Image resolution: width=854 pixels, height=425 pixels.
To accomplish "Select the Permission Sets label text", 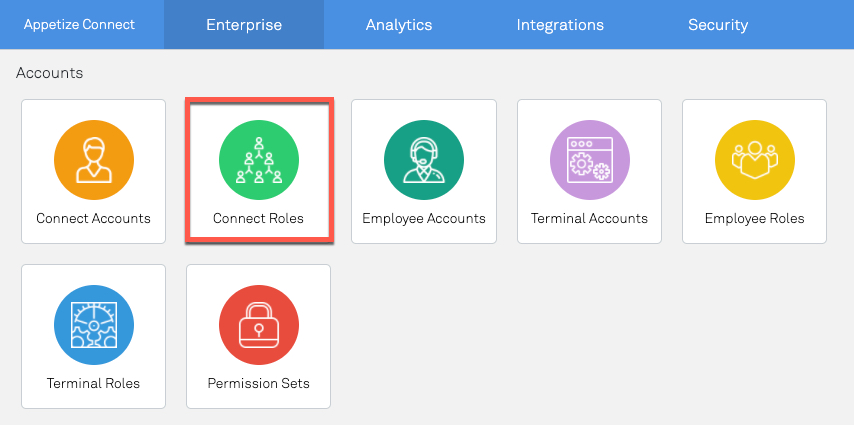I will 258,384.
